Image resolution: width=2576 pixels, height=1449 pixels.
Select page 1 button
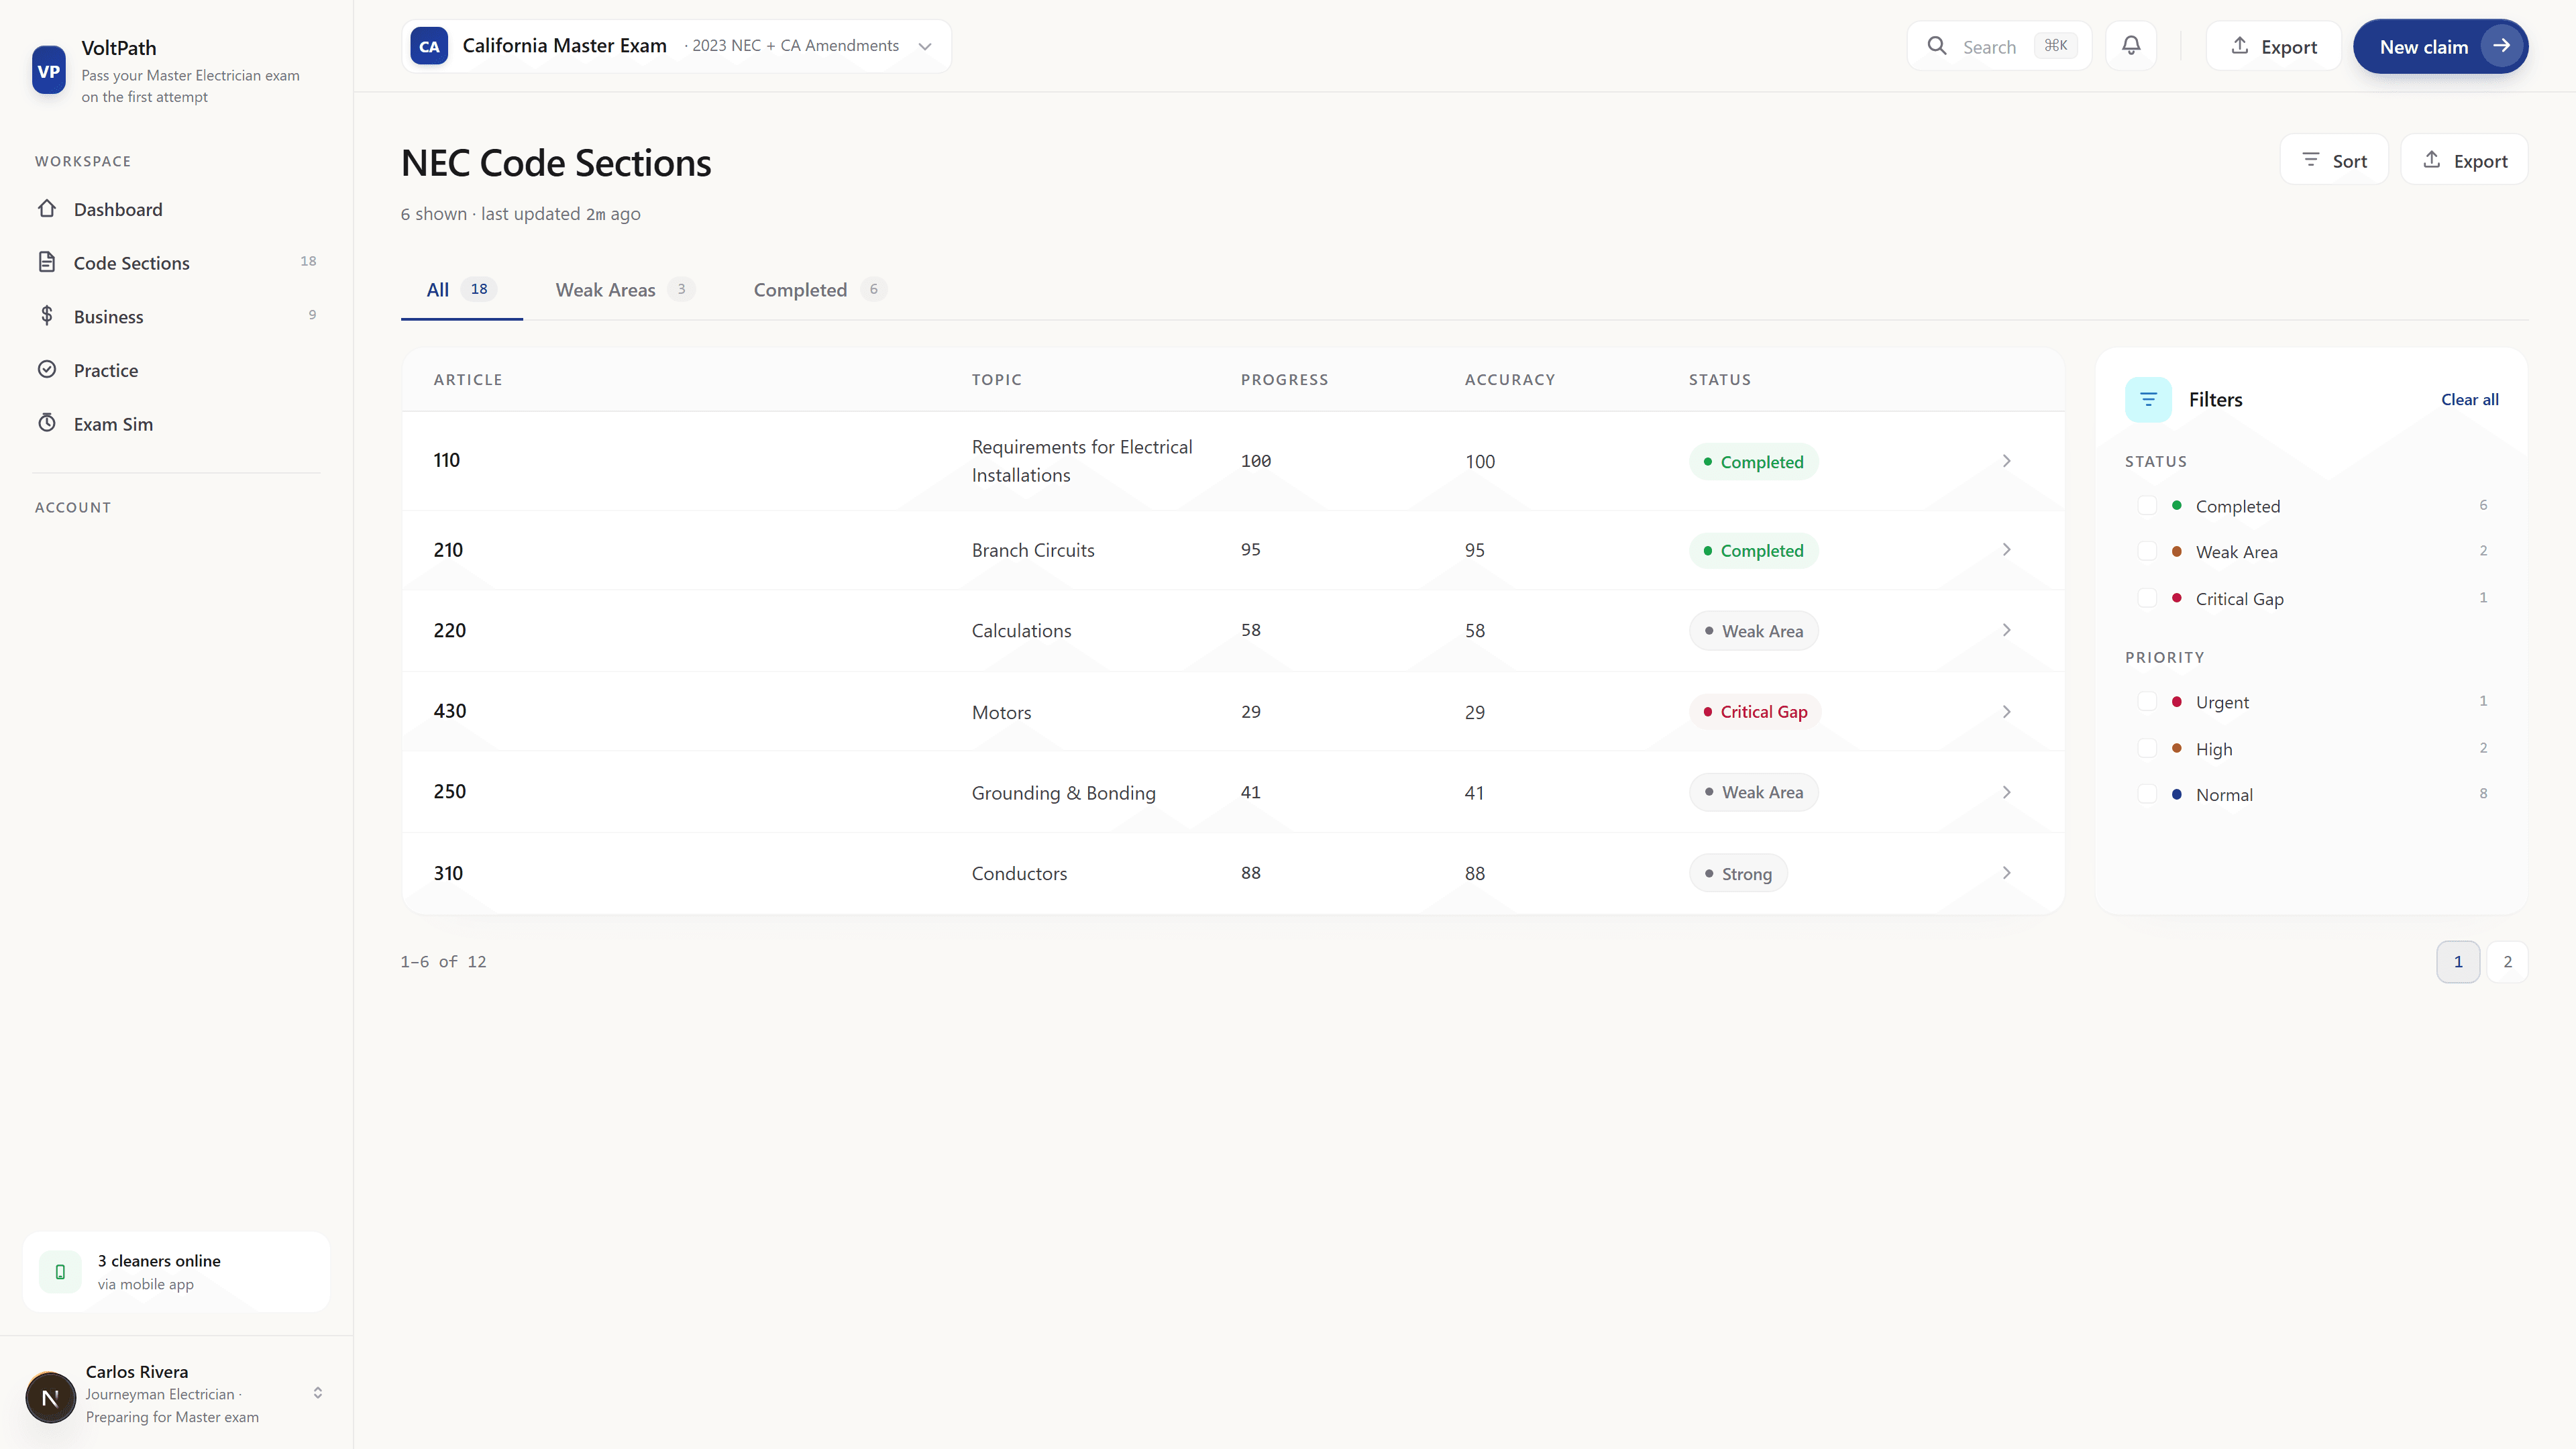pos(2458,961)
